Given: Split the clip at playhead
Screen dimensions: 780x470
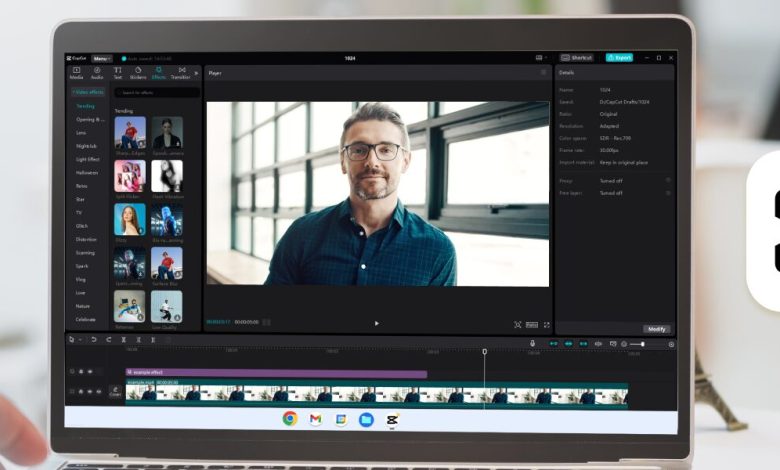Looking at the screenshot, I should point(123,340).
